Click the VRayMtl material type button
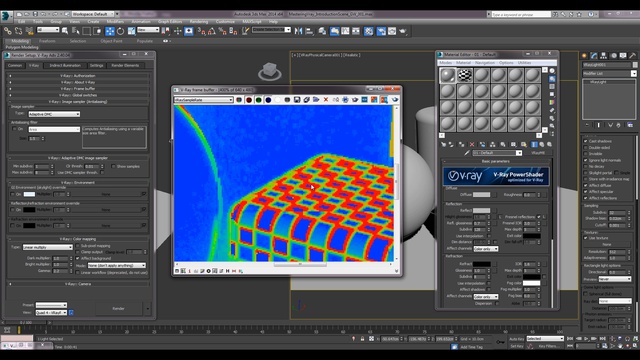This screenshot has height=360, width=640. [x=538, y=153]
